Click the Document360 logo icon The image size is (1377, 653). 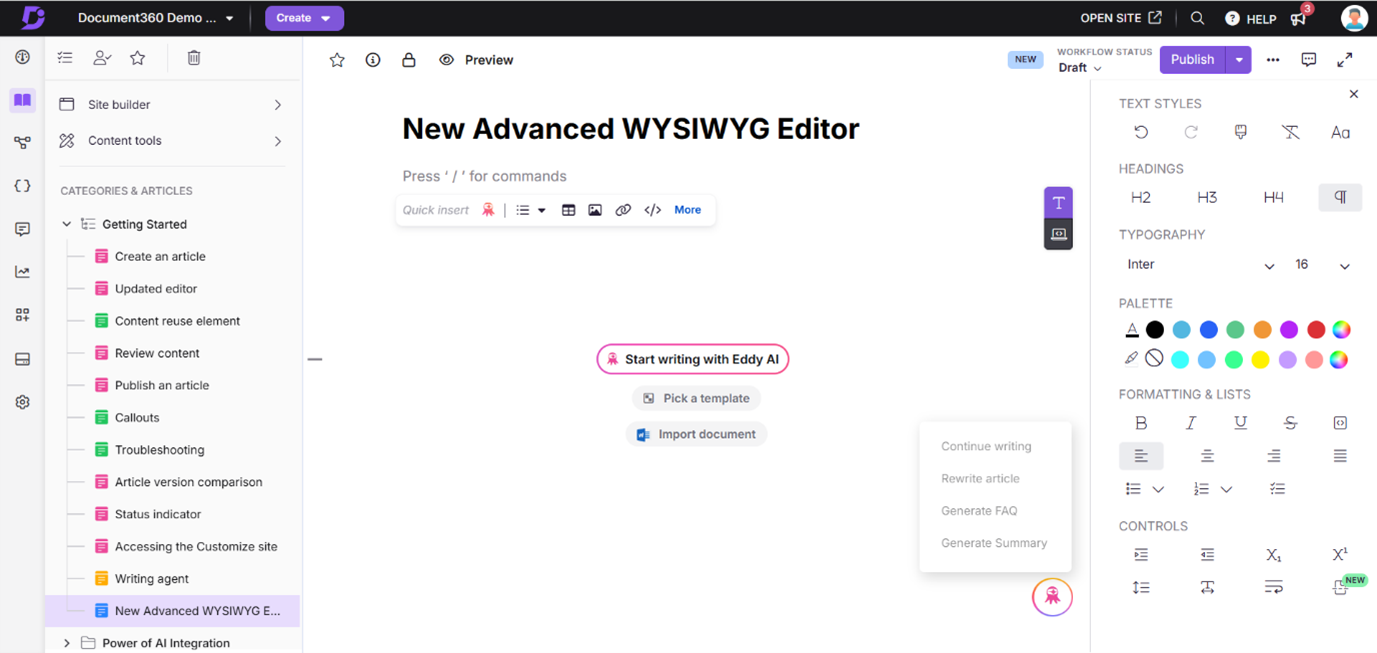(33, 17)
